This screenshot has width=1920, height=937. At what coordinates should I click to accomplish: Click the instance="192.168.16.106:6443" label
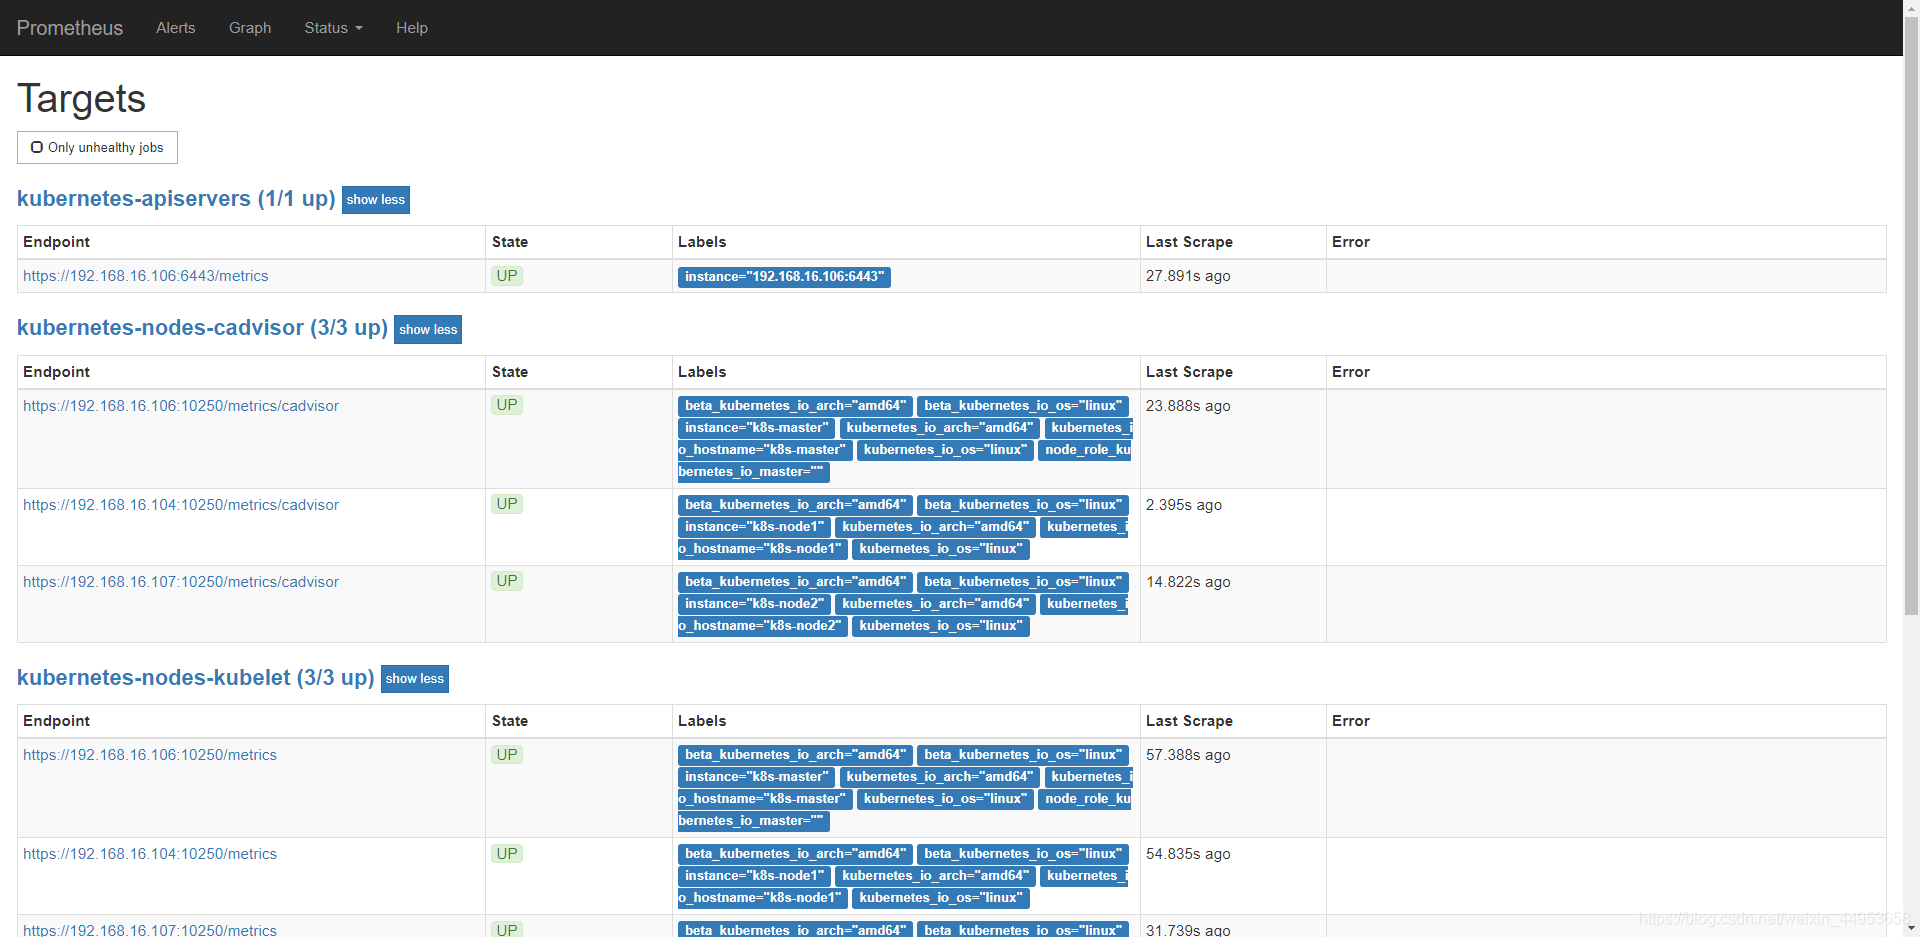(x=784, y=277)
